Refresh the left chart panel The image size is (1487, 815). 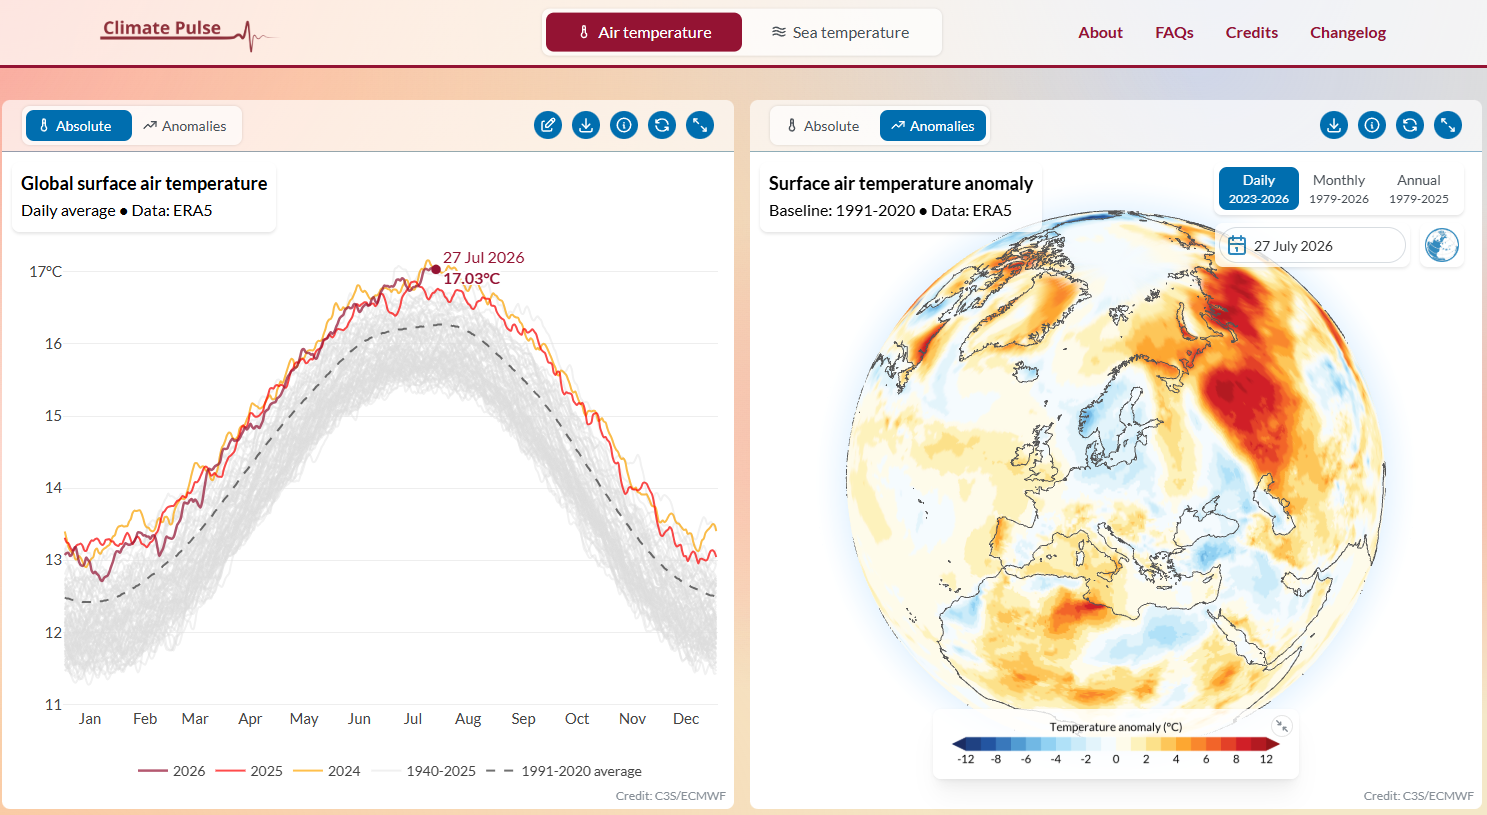click(x=662, y=125)
